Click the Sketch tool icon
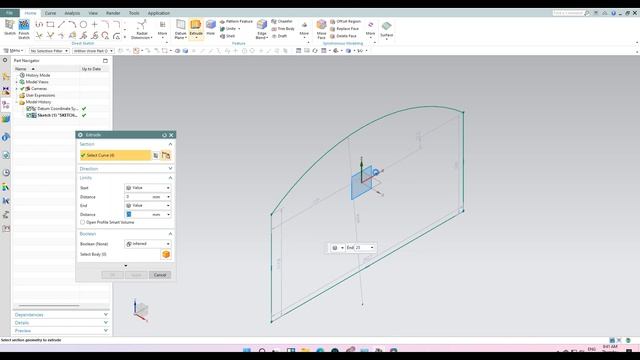 [10, 27]
